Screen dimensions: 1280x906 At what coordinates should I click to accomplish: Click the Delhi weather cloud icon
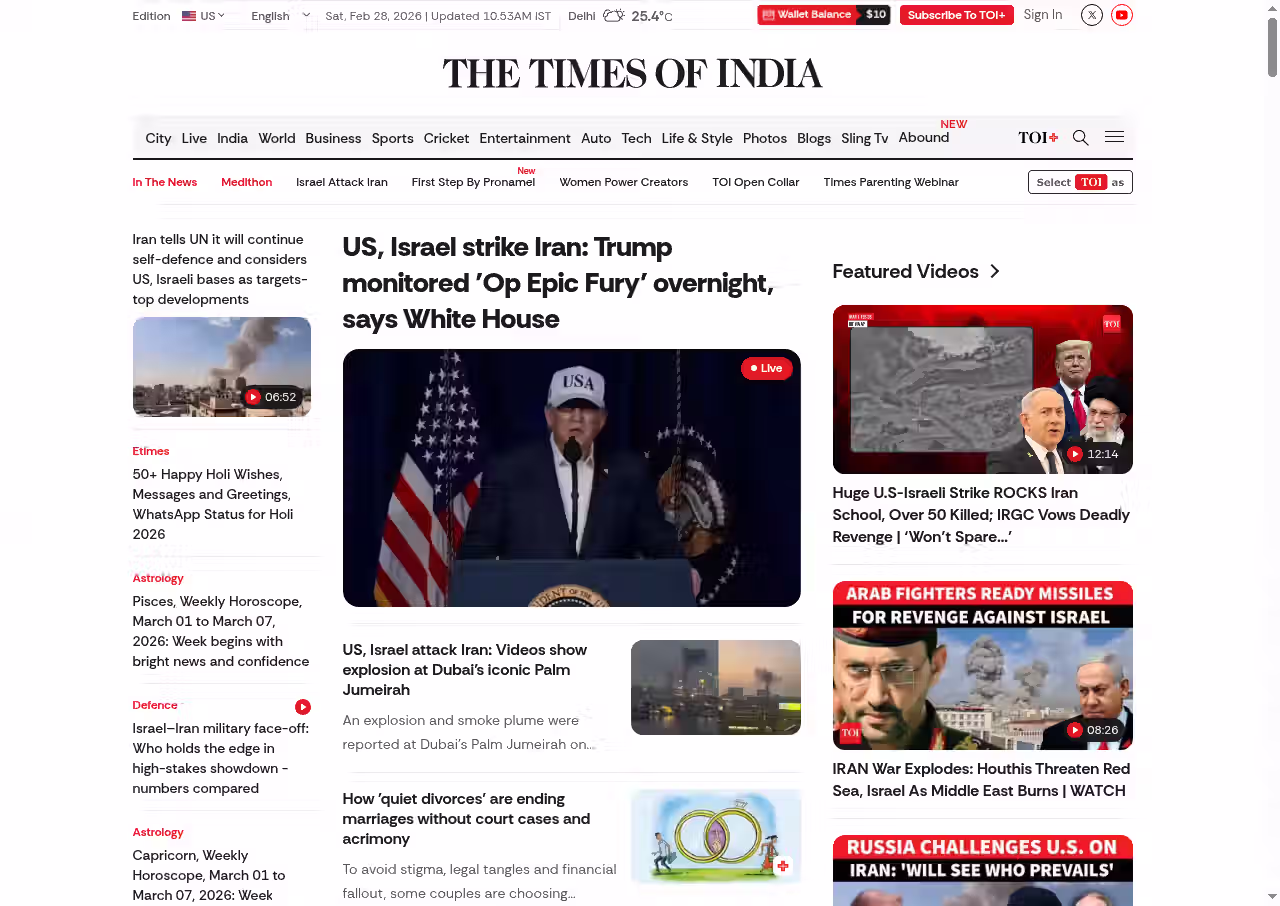[614, 16]
